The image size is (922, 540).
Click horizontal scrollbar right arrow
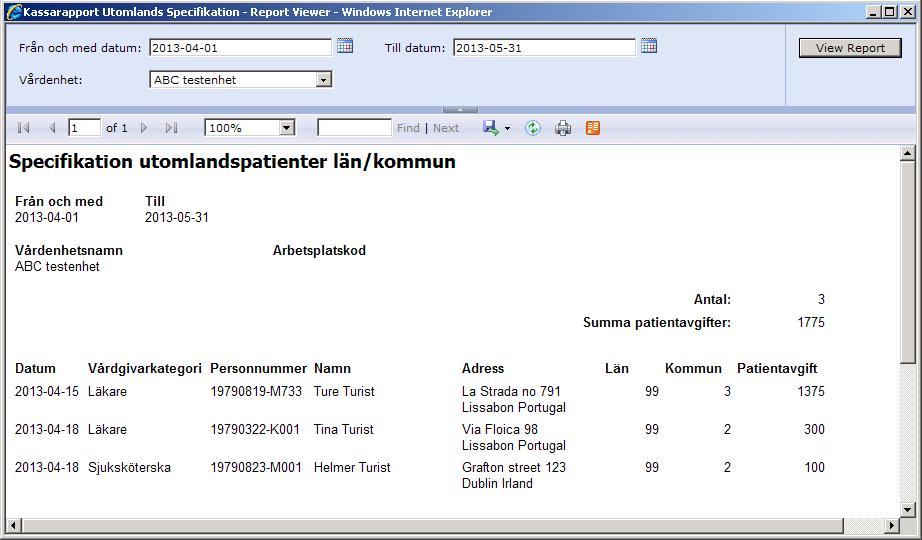click(893, 525)
